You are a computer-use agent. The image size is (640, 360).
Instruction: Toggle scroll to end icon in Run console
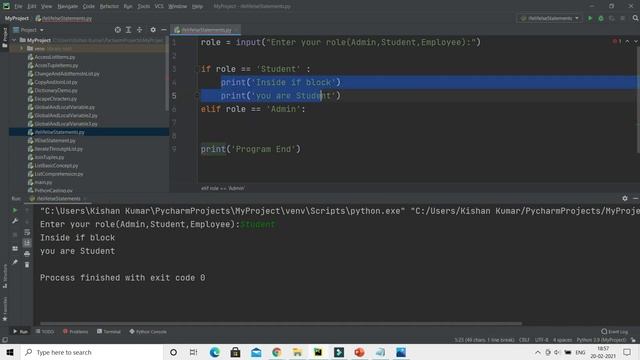pos(27,243)
